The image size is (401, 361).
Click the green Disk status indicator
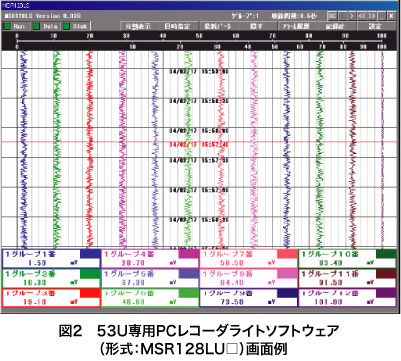coord(66,26)
